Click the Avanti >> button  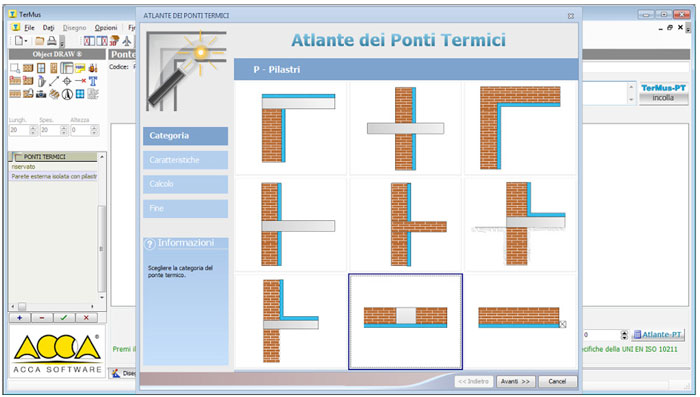(x=515, y=381)
